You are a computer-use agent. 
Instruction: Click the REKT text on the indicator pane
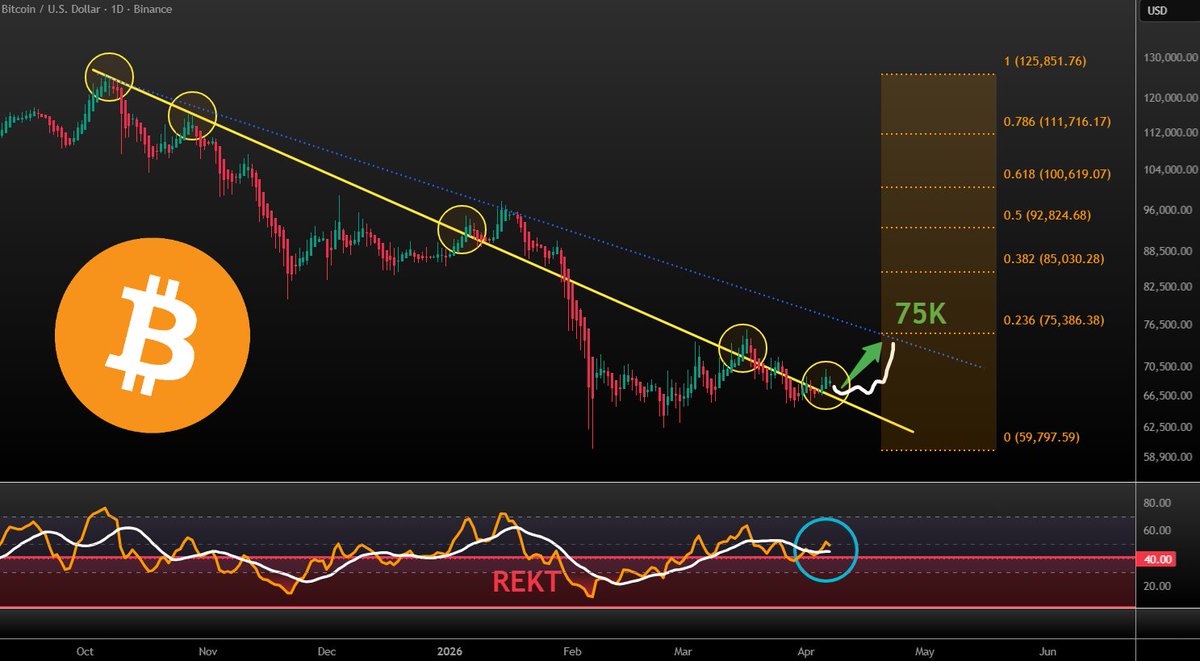529,581
